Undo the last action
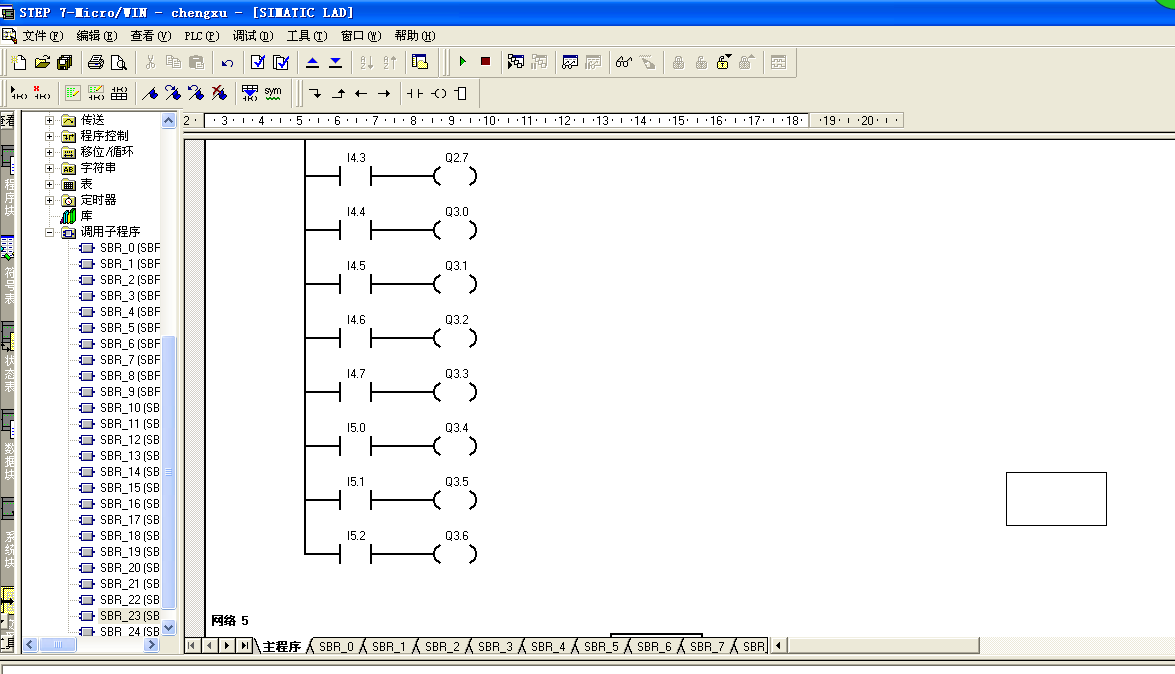This screenshot has height=674, width=1175. coord(227,62)
